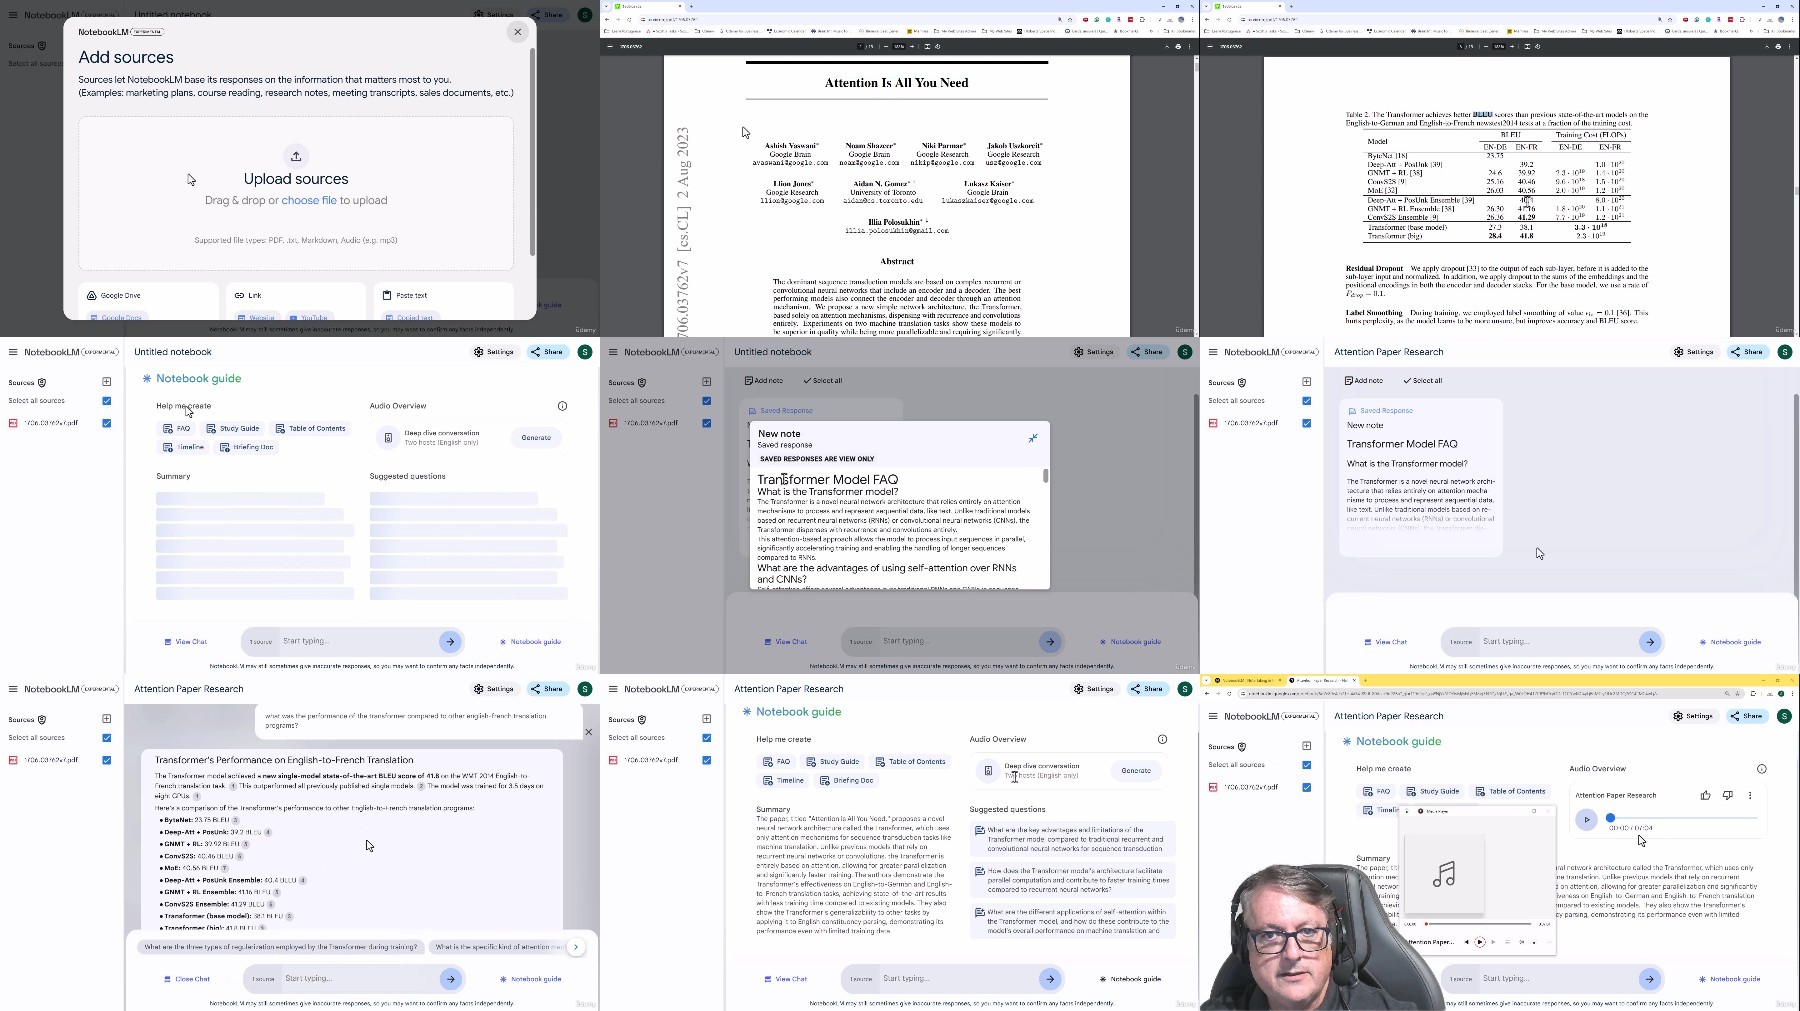This screenshot has height=1011, width=1800.
Task: Toggle Select all sources in the New note panel
Action: [x=706, y=401]
